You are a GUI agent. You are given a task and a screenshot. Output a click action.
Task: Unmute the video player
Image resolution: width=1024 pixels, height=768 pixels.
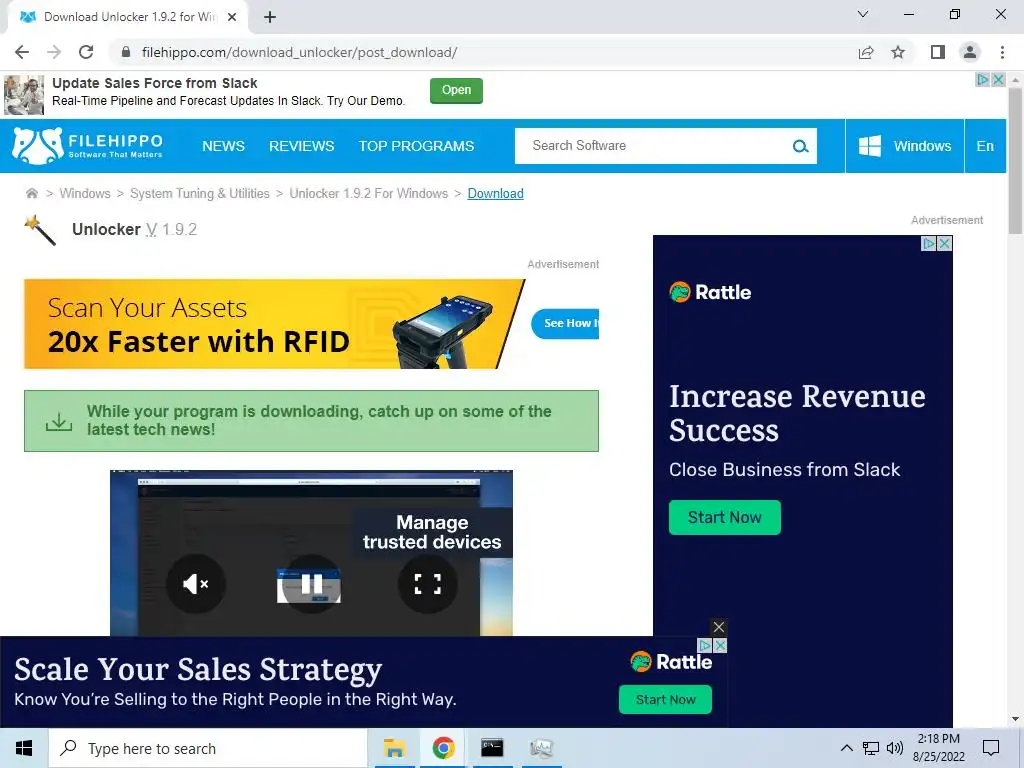tap(196, 583)
